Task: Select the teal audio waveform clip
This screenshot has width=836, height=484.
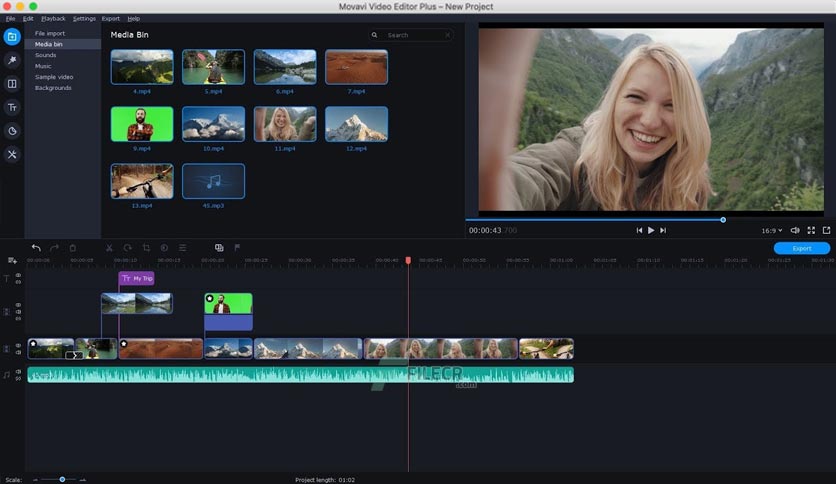Action: [301, 375]
